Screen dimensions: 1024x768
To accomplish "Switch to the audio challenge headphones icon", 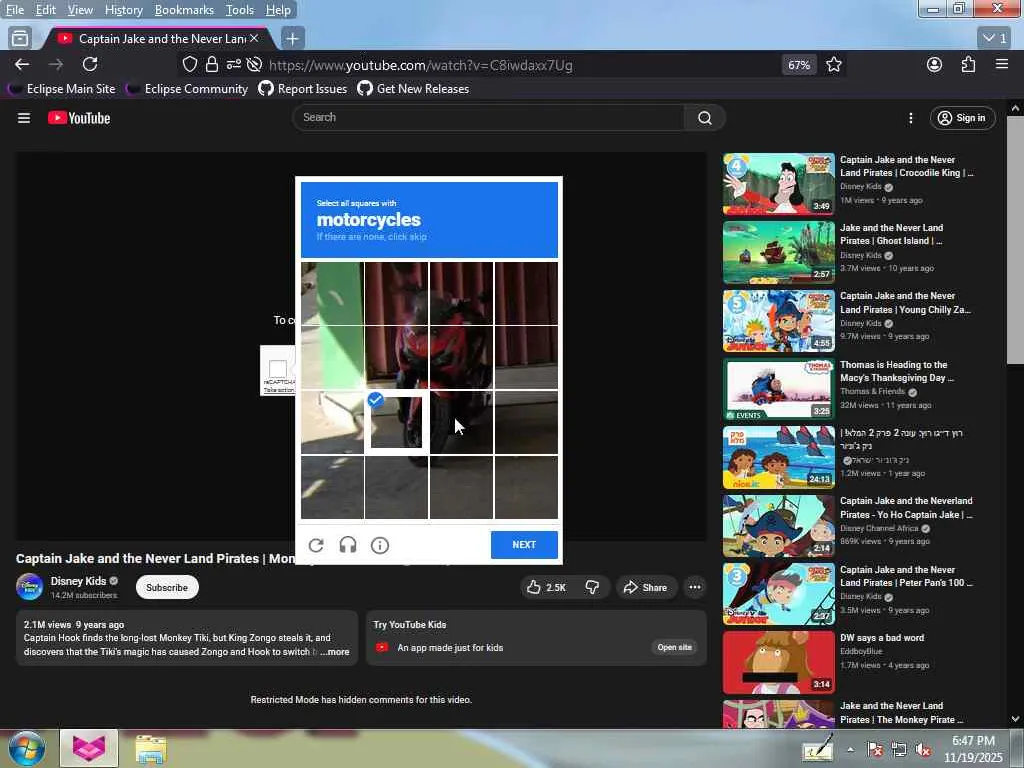I will 348,545.
